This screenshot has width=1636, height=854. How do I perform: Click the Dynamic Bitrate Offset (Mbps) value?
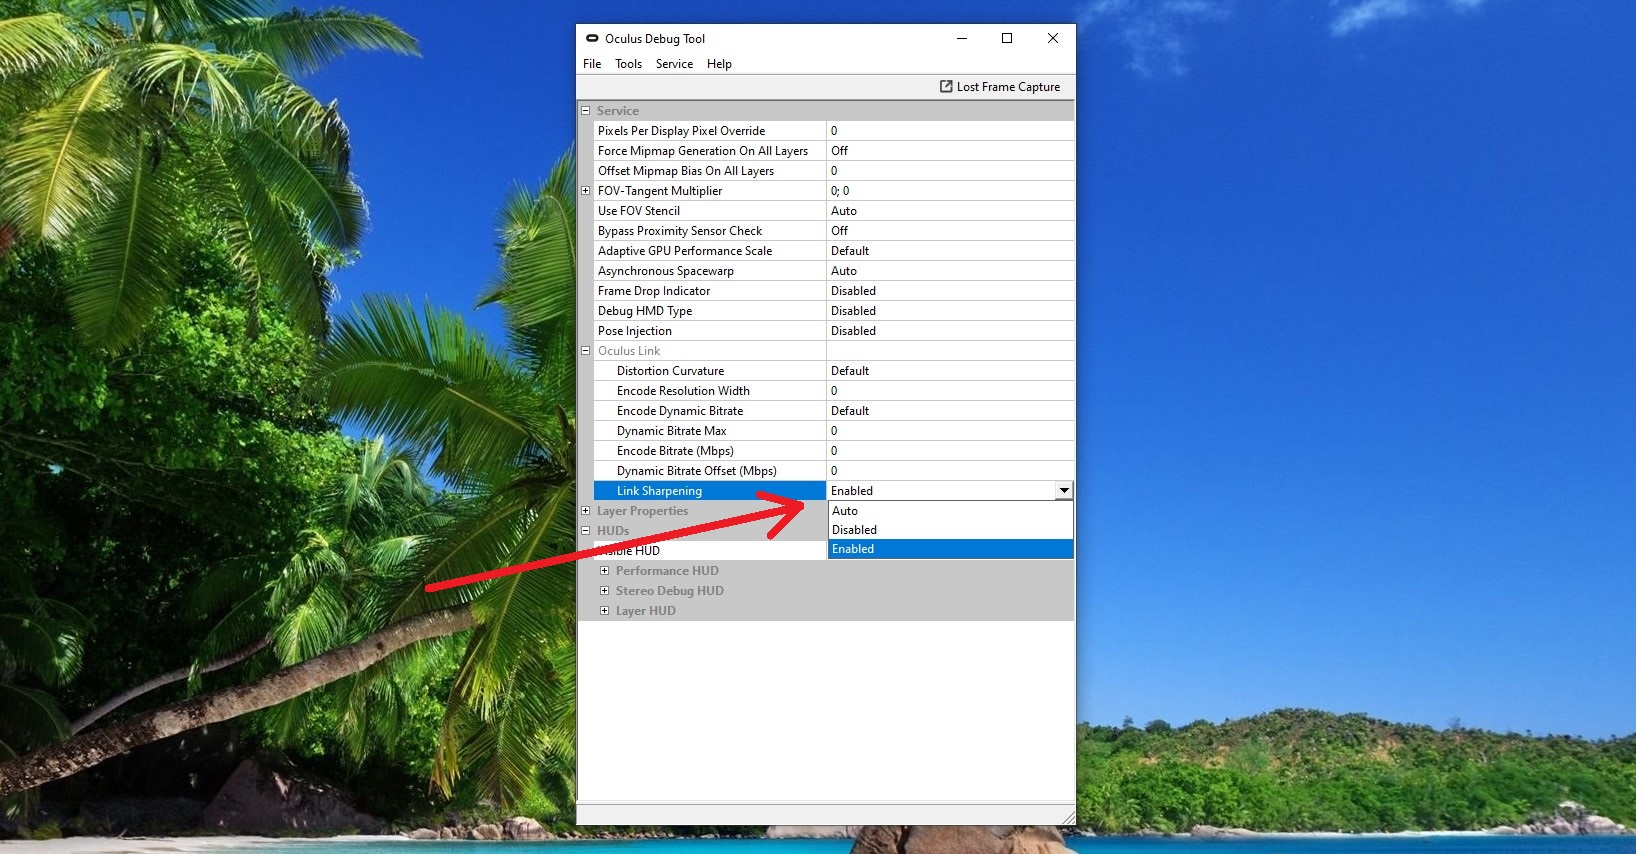(x=950, y=471)
